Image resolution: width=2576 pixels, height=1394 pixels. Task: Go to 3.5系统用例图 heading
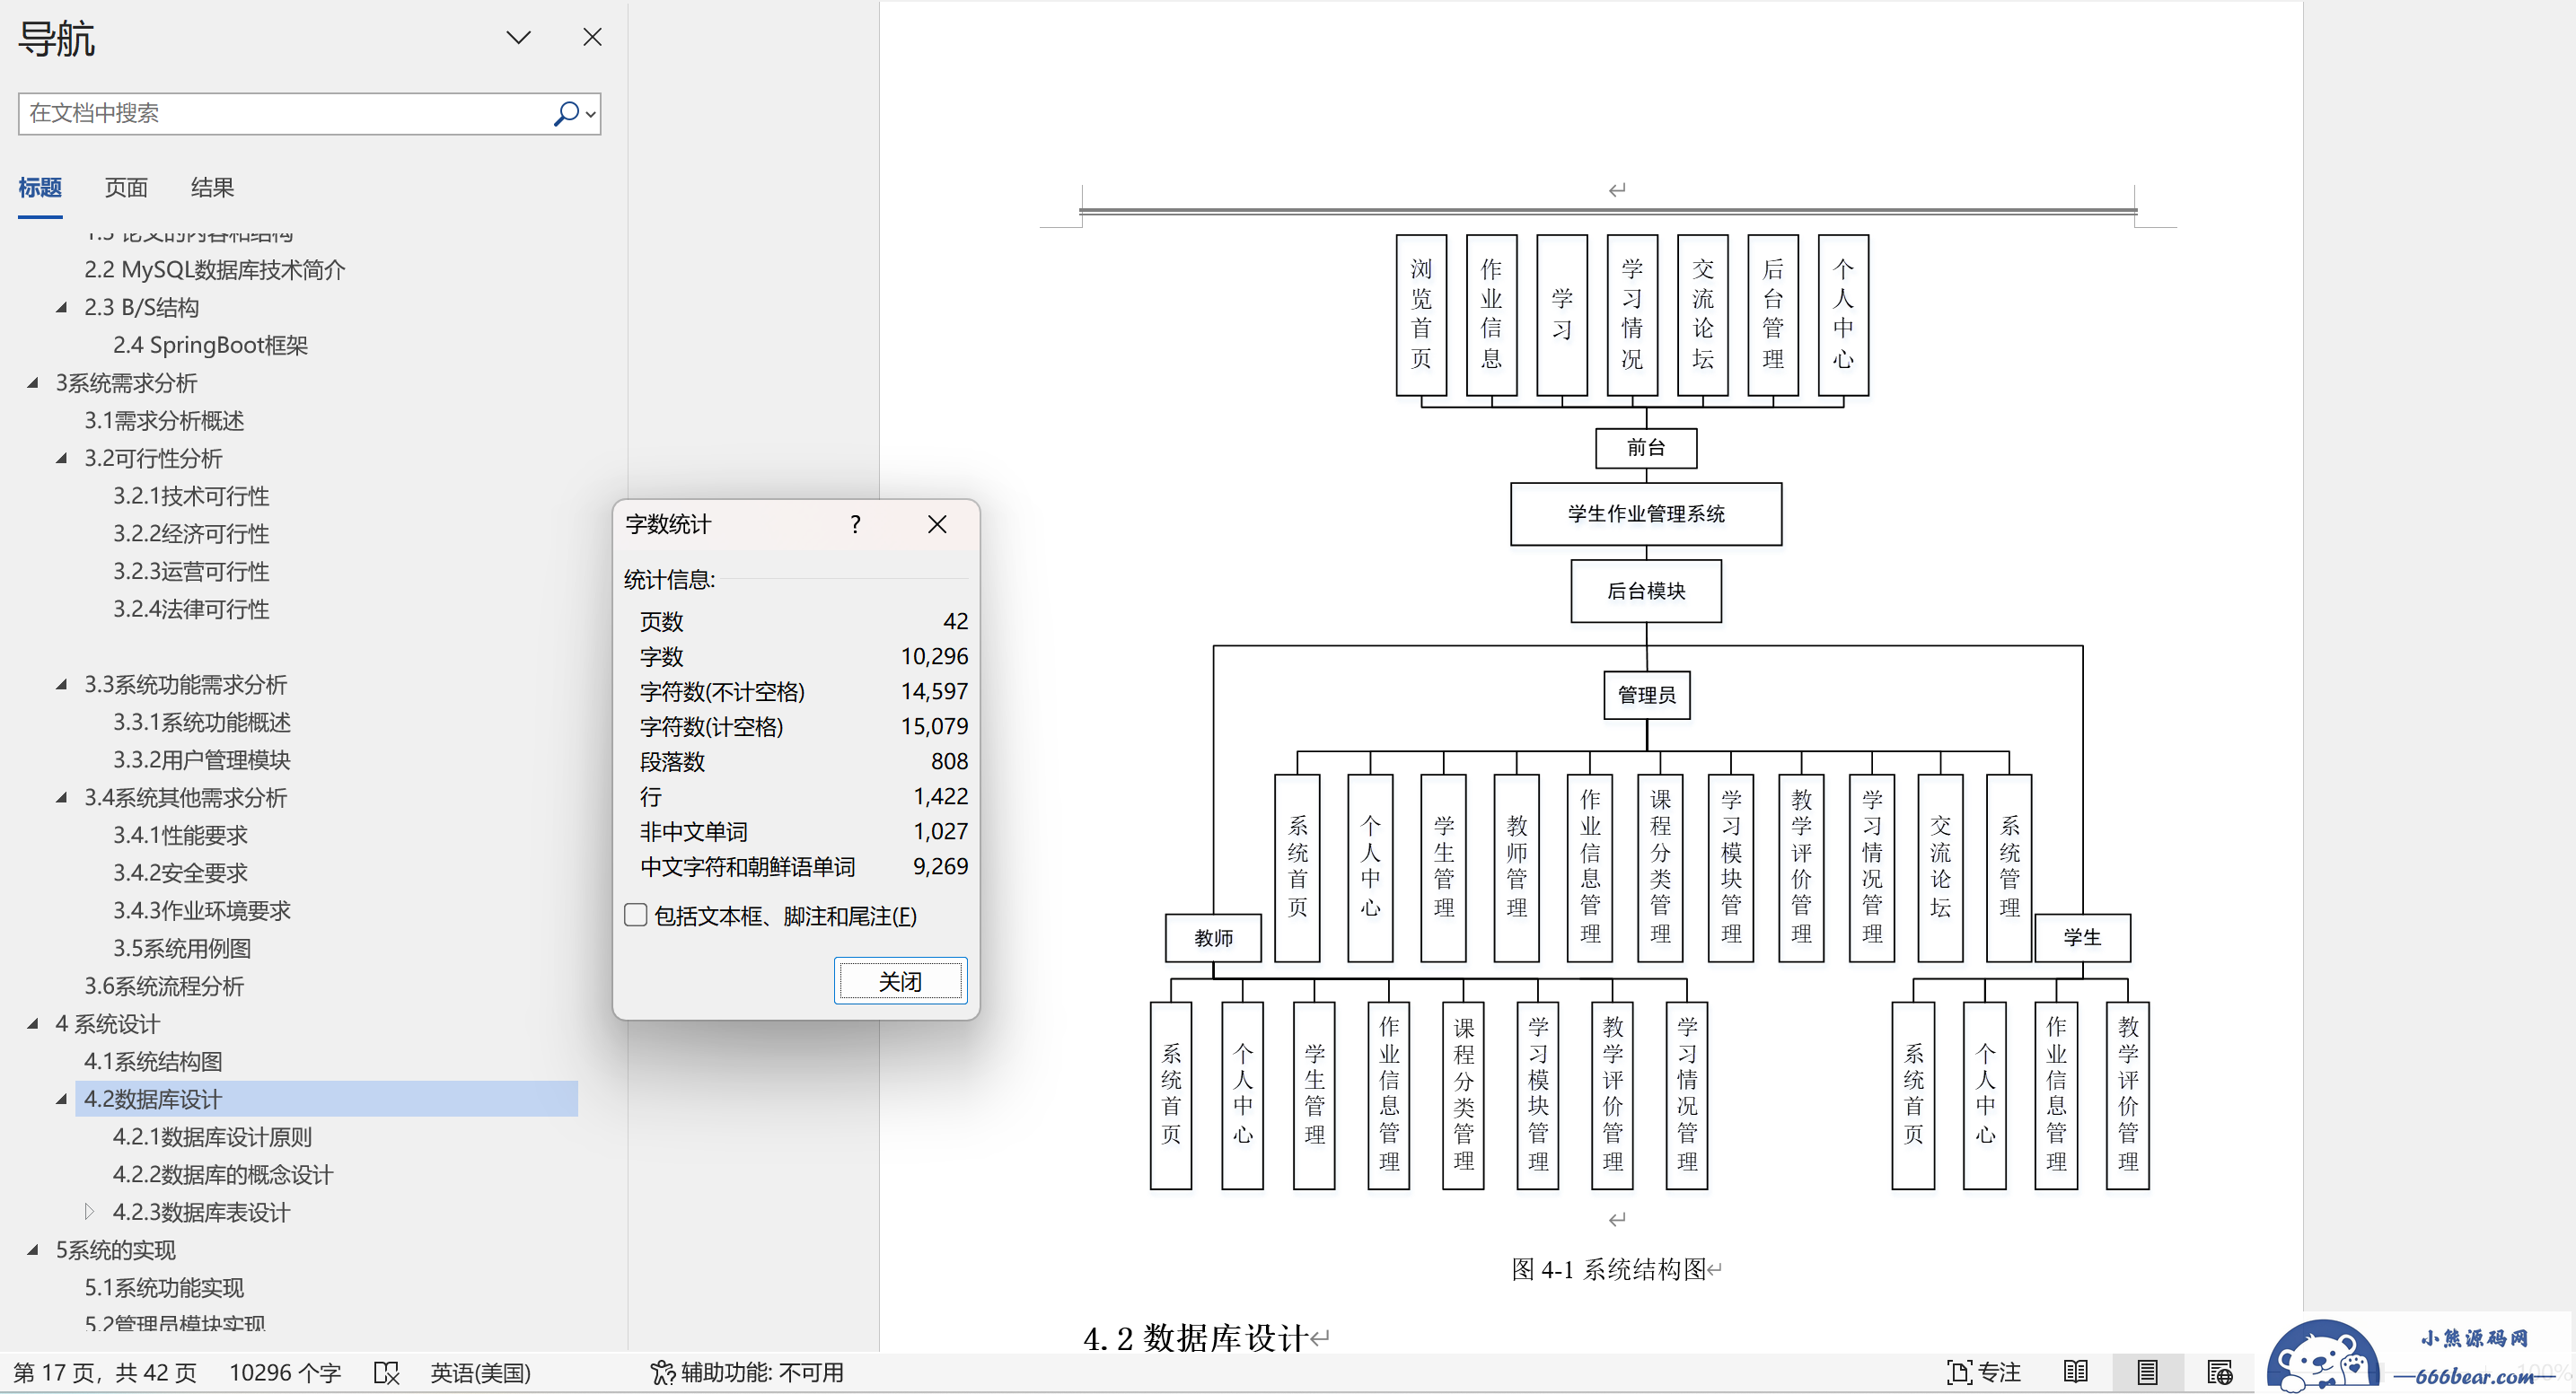click(182, 948)
